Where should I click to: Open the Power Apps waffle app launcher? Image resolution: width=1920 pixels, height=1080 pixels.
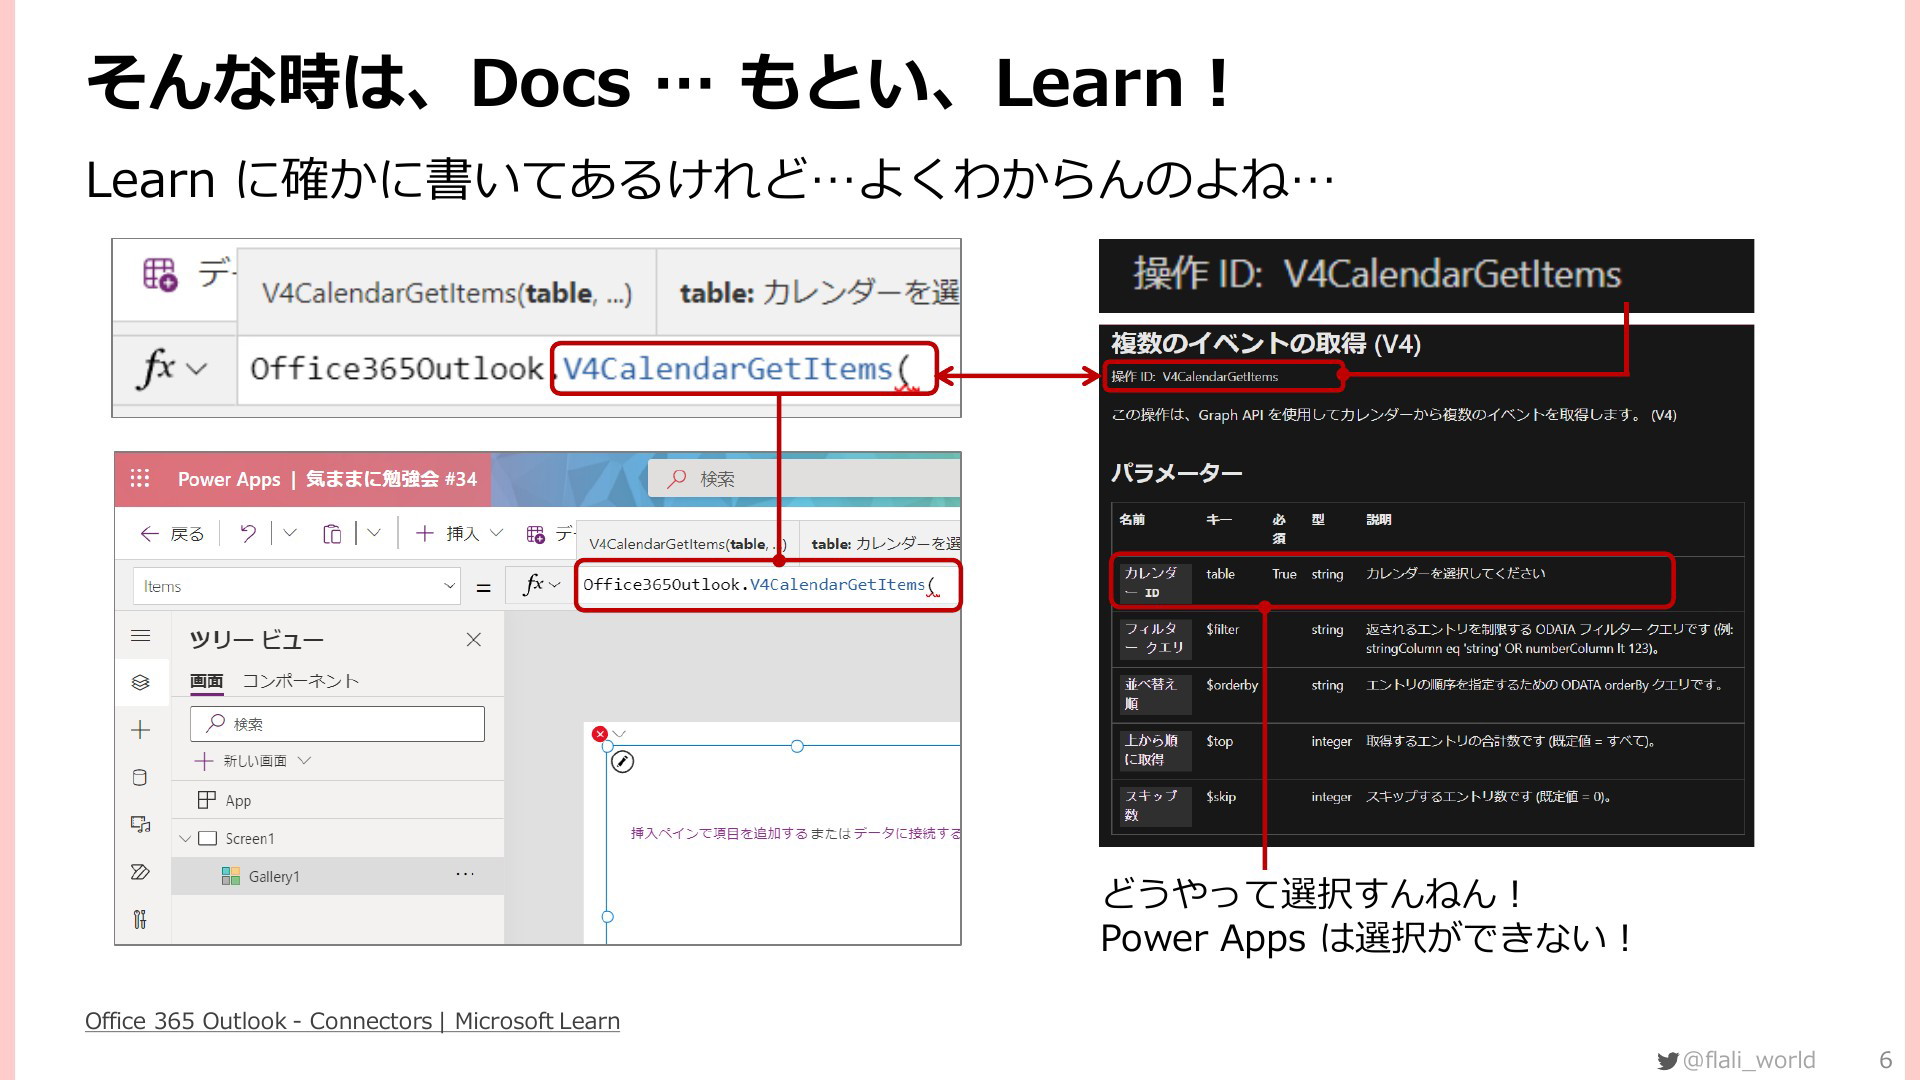coord(140,478)
